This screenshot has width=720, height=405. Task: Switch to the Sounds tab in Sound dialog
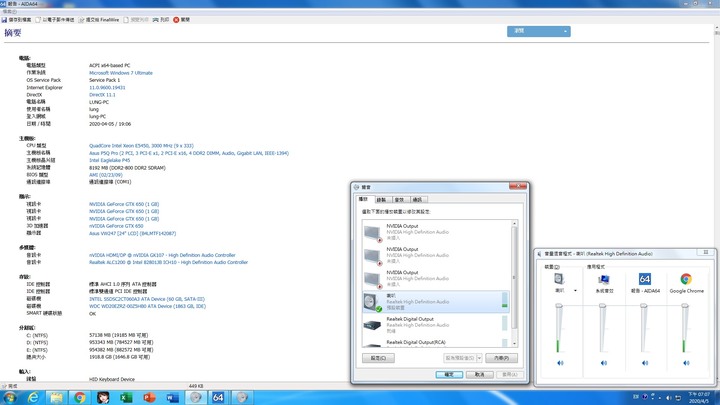pos(399,200)
